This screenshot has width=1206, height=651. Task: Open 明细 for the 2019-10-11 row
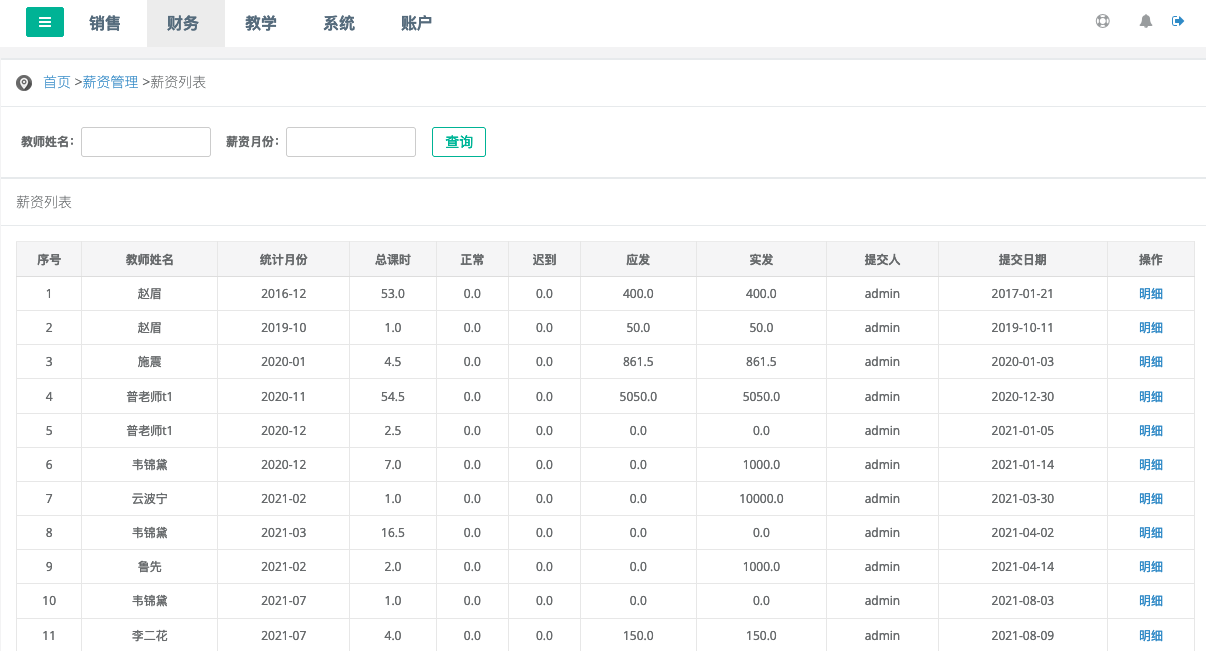point(1151,328)
